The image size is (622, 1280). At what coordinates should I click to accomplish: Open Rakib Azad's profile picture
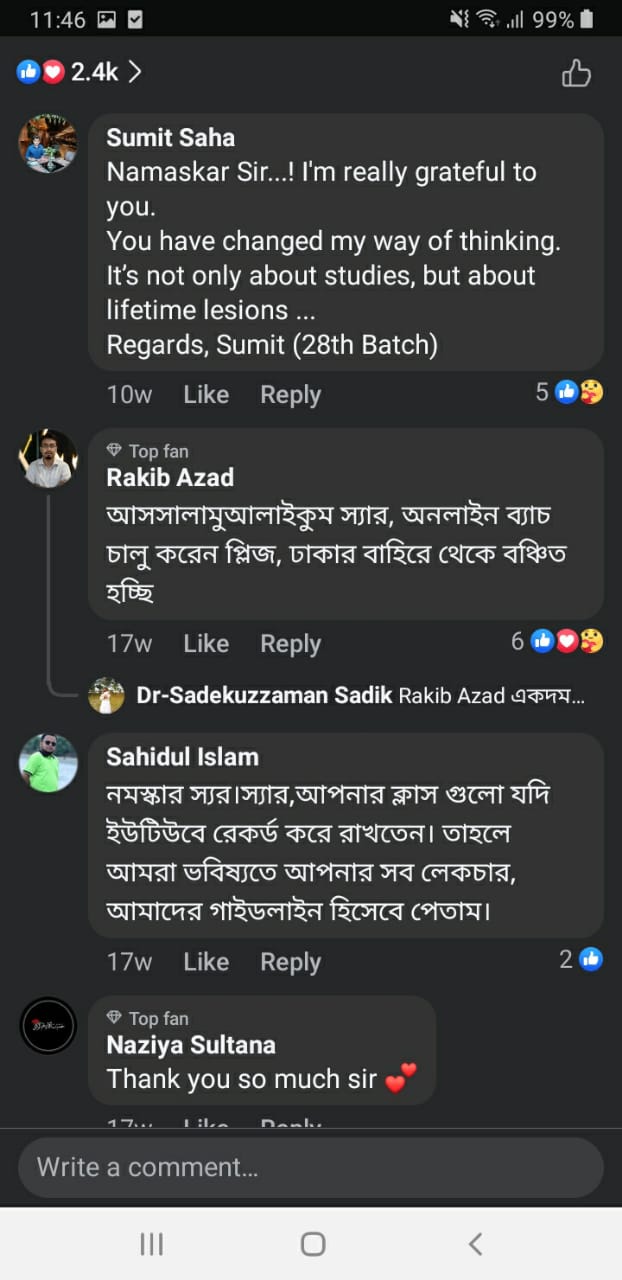[x=48, y=459]
